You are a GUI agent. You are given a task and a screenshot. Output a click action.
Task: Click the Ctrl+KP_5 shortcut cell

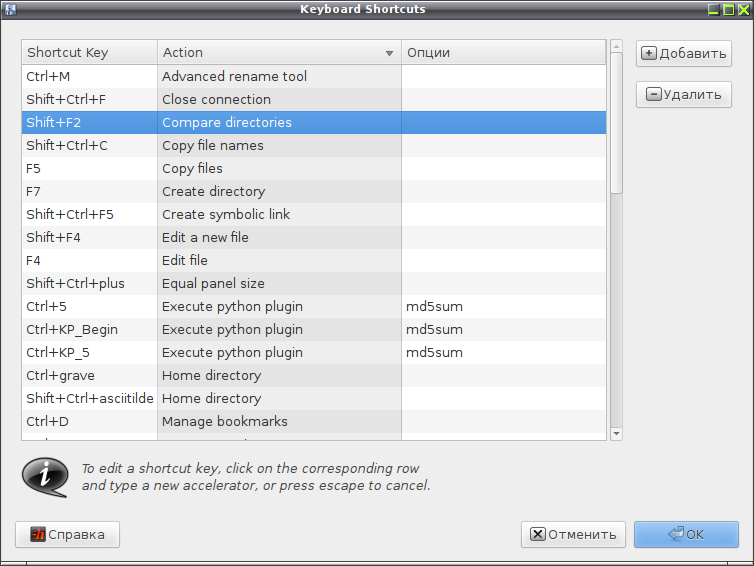[x=89, y=352]
